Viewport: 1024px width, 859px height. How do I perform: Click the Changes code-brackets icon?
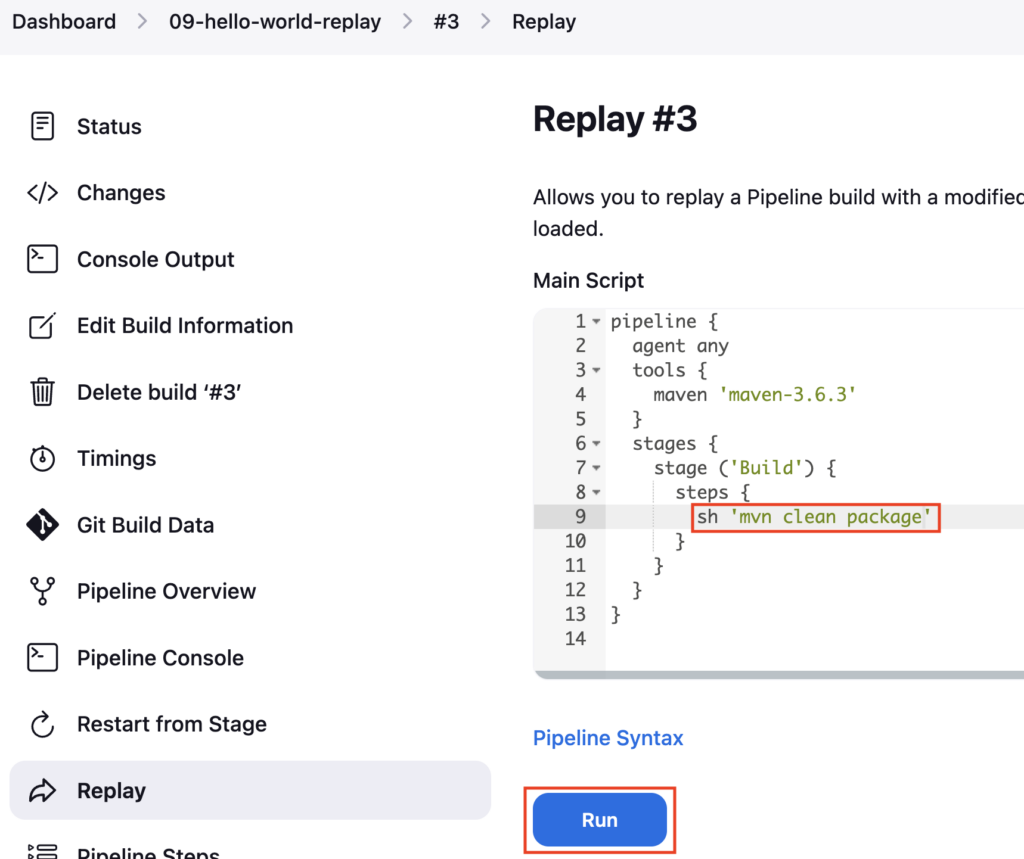click(x=42, y=193)
